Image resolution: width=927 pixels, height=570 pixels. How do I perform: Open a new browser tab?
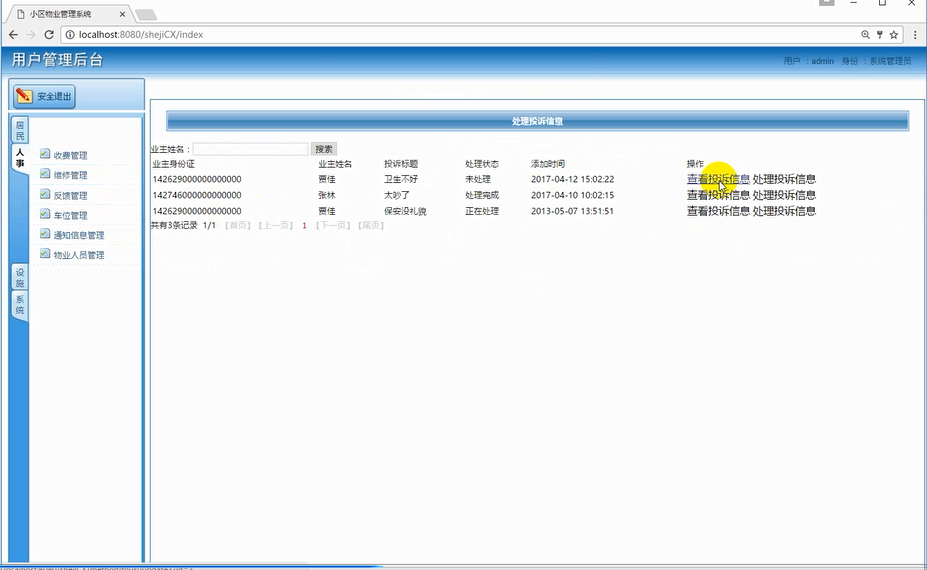[x=145, y=14]
